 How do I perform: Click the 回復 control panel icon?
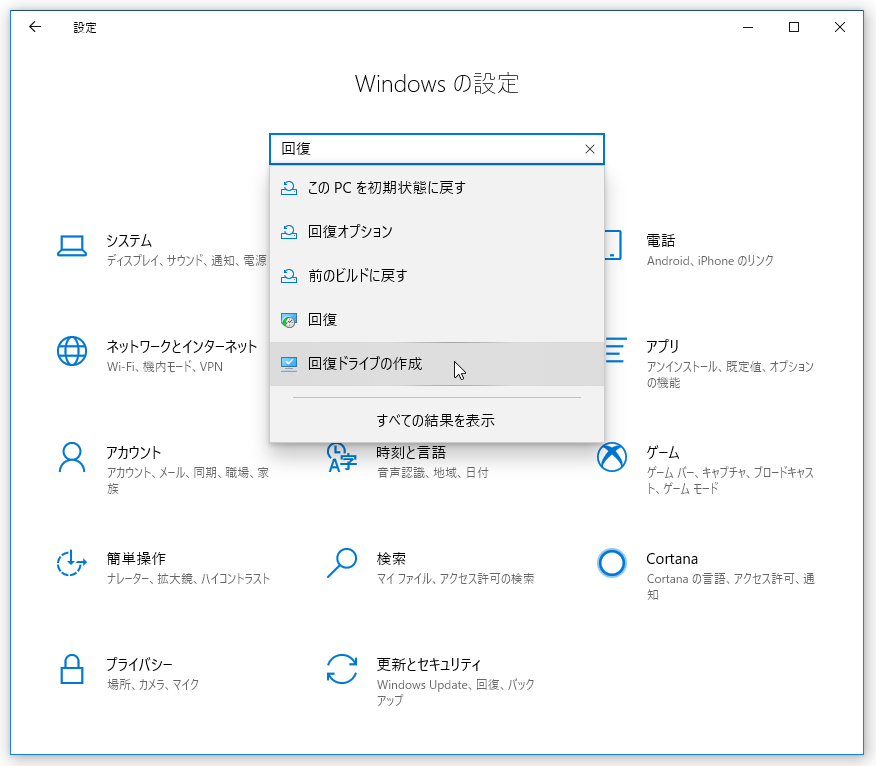pos(289,320)
